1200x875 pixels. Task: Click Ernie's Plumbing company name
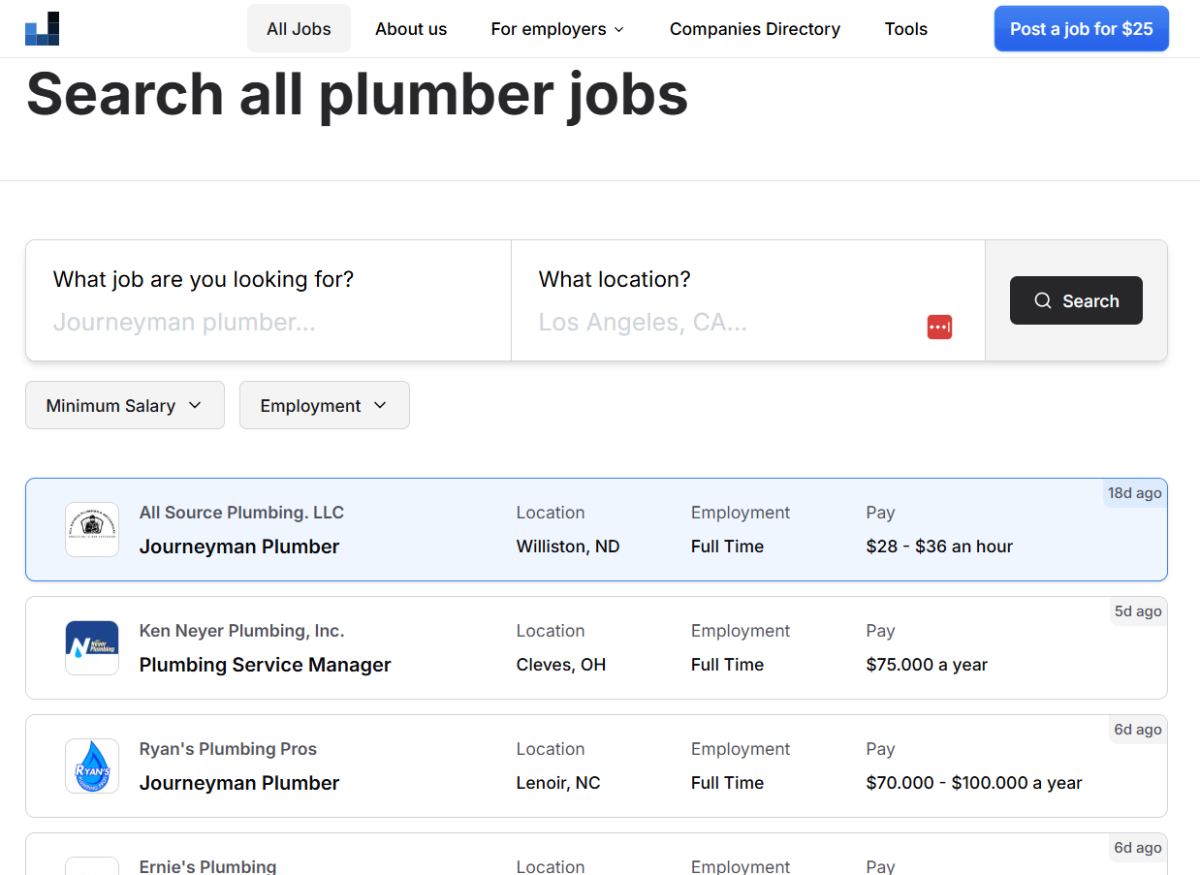coord(208,866)
